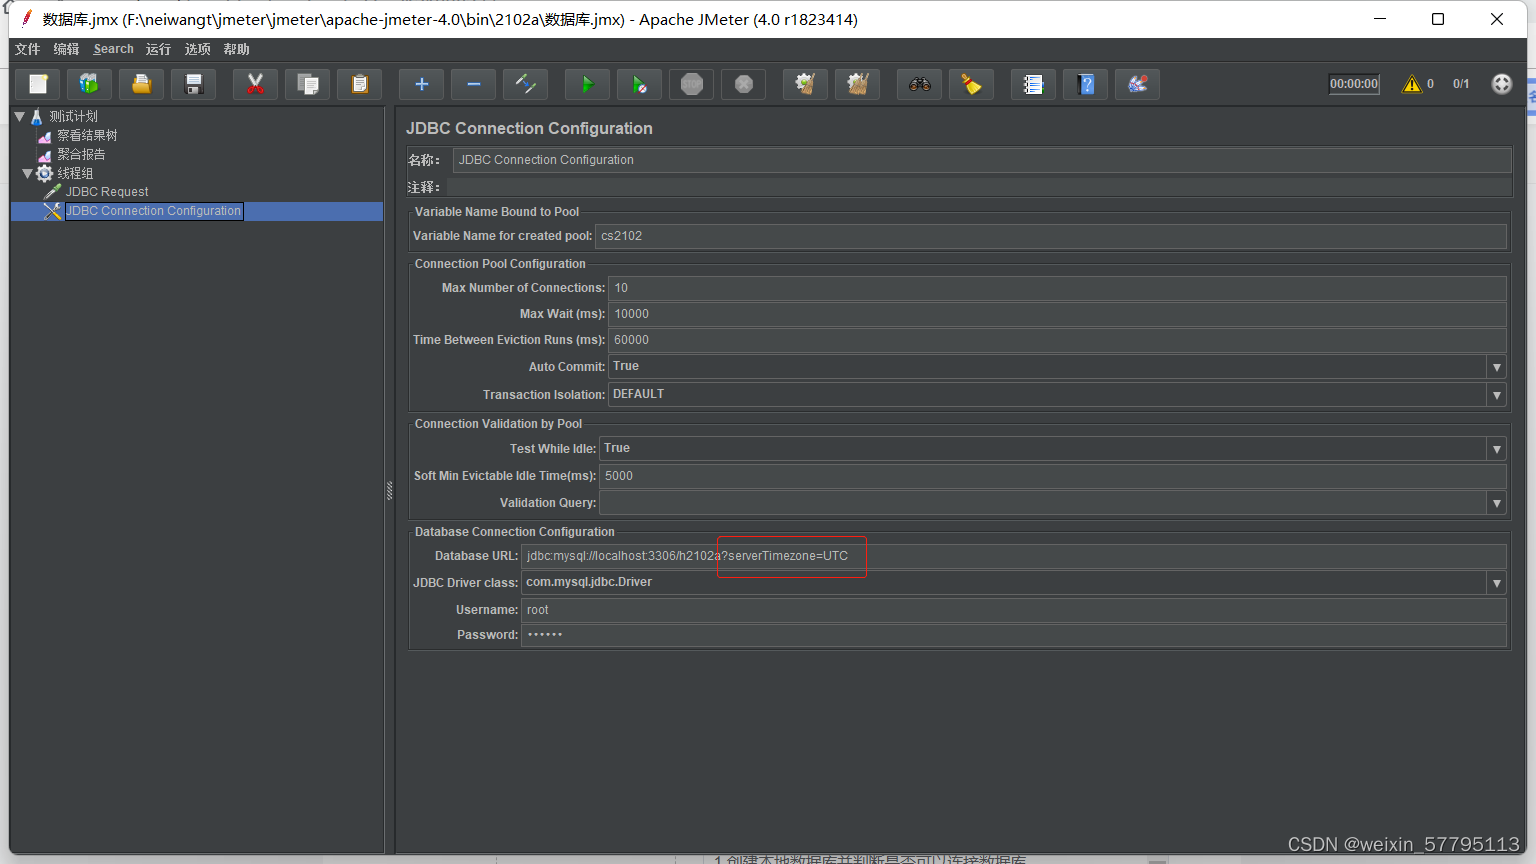
Task: Click the Copy icon in toolbar
Action: point(308,84)
